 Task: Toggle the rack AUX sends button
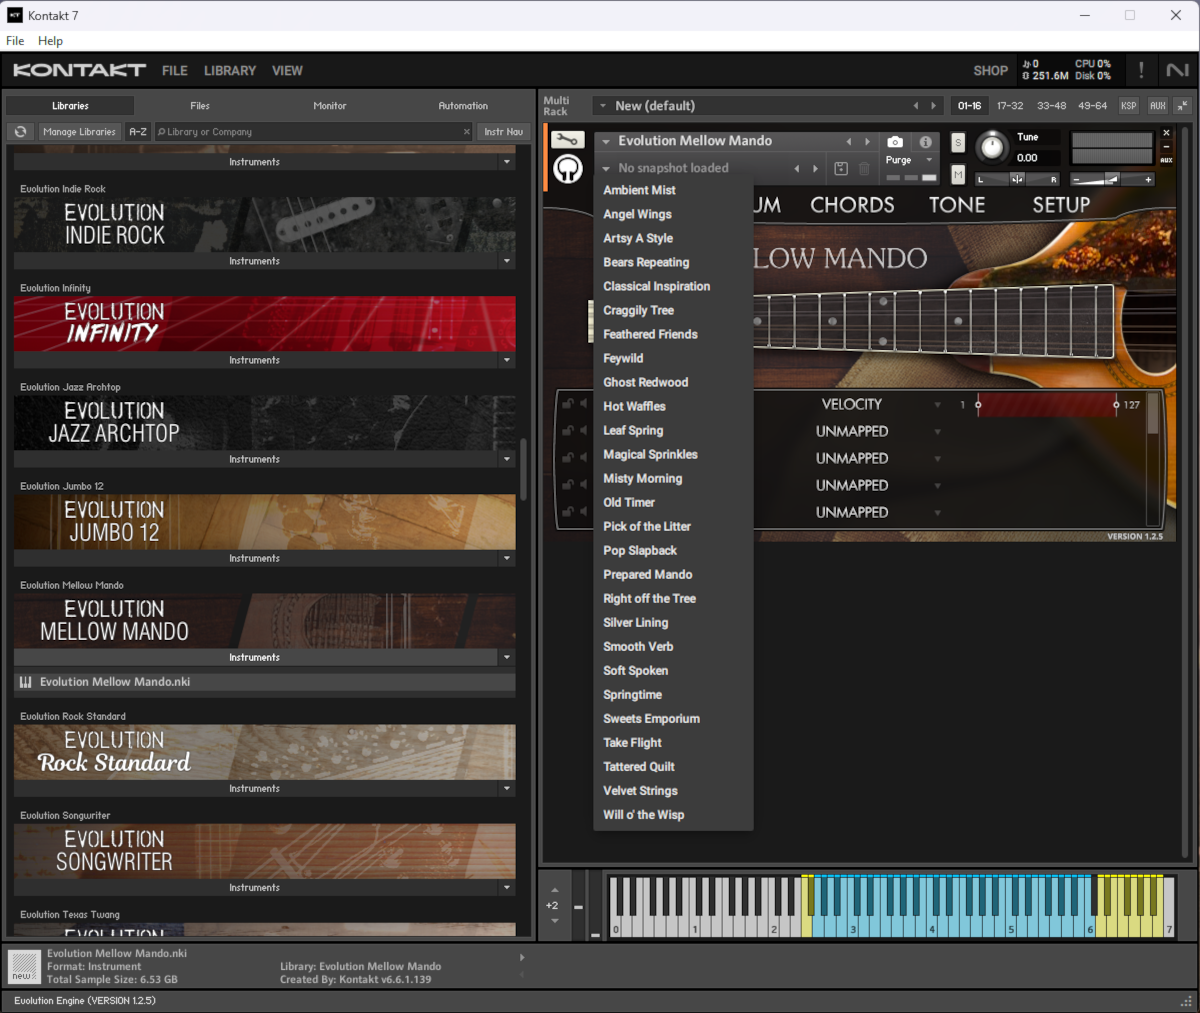point(1158,106)
